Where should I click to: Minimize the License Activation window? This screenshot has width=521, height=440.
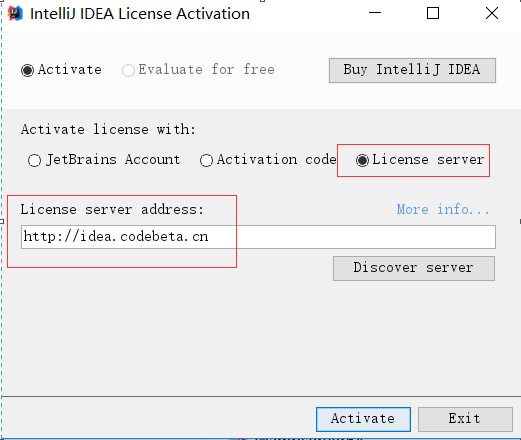375,13
